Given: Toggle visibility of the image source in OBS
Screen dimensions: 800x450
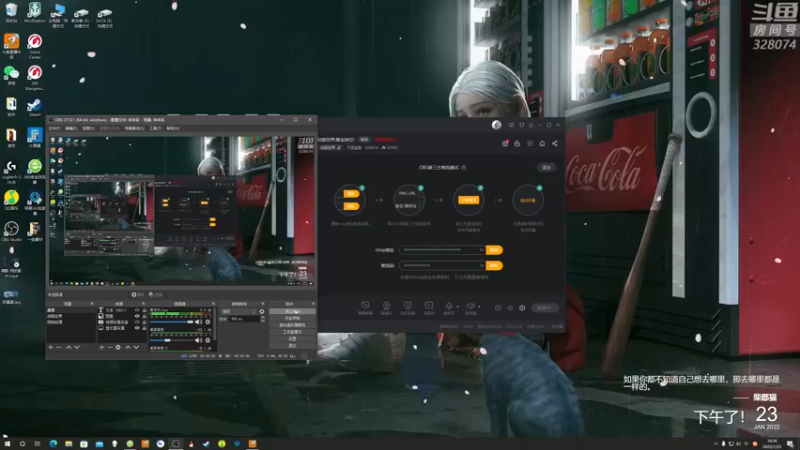Looking at the screenshot, I should 137,316.
